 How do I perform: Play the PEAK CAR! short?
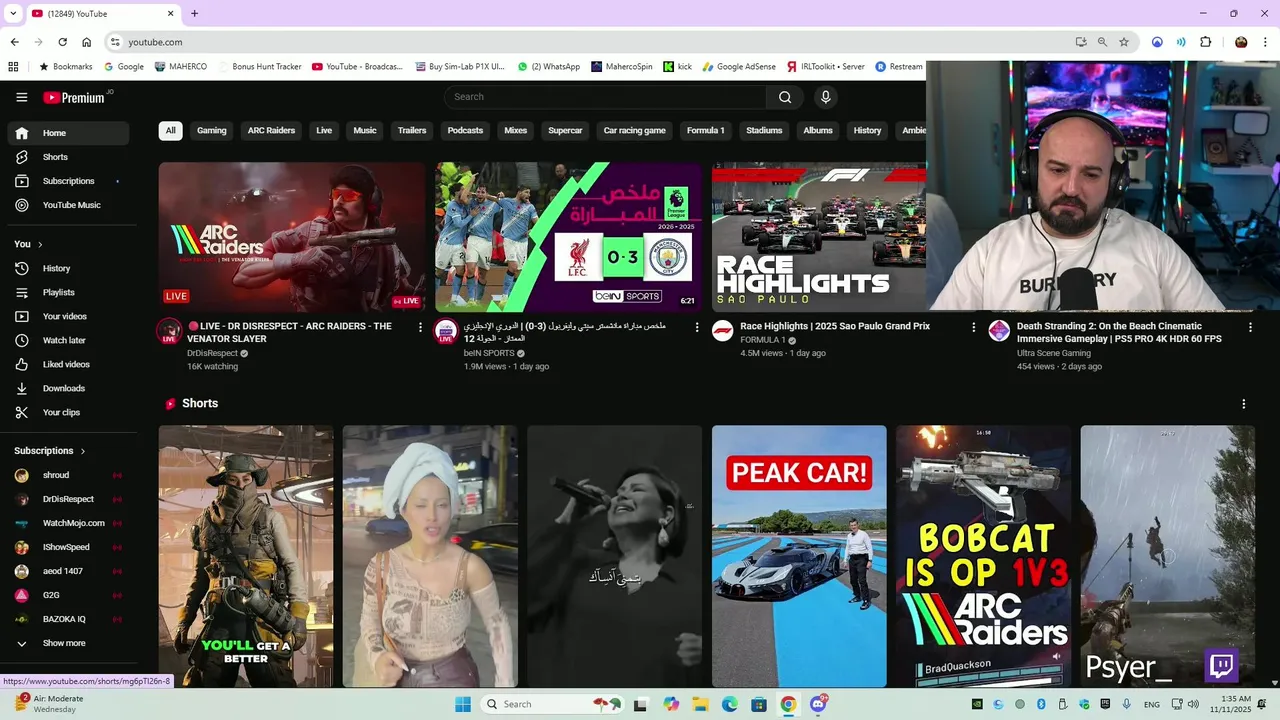pos(799,556)
